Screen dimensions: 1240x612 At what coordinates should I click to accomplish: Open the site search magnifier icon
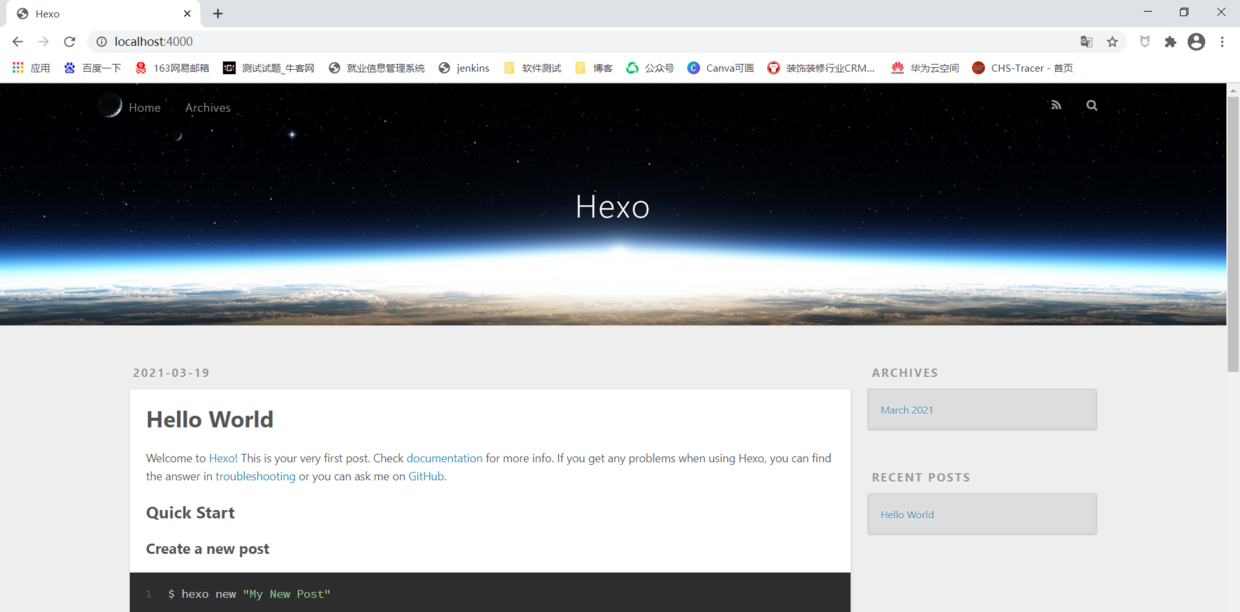pyautogui.click(x=1092, y=105)
